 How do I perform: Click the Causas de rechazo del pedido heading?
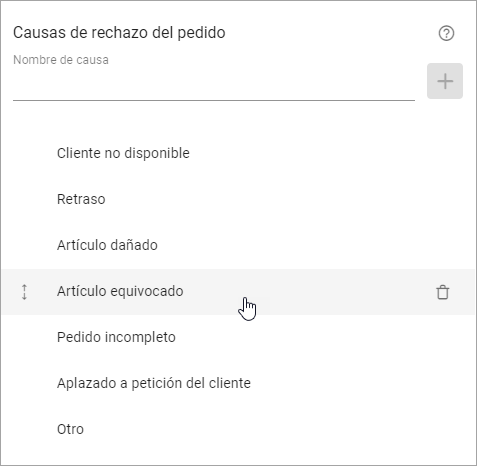tap(119, 33)
